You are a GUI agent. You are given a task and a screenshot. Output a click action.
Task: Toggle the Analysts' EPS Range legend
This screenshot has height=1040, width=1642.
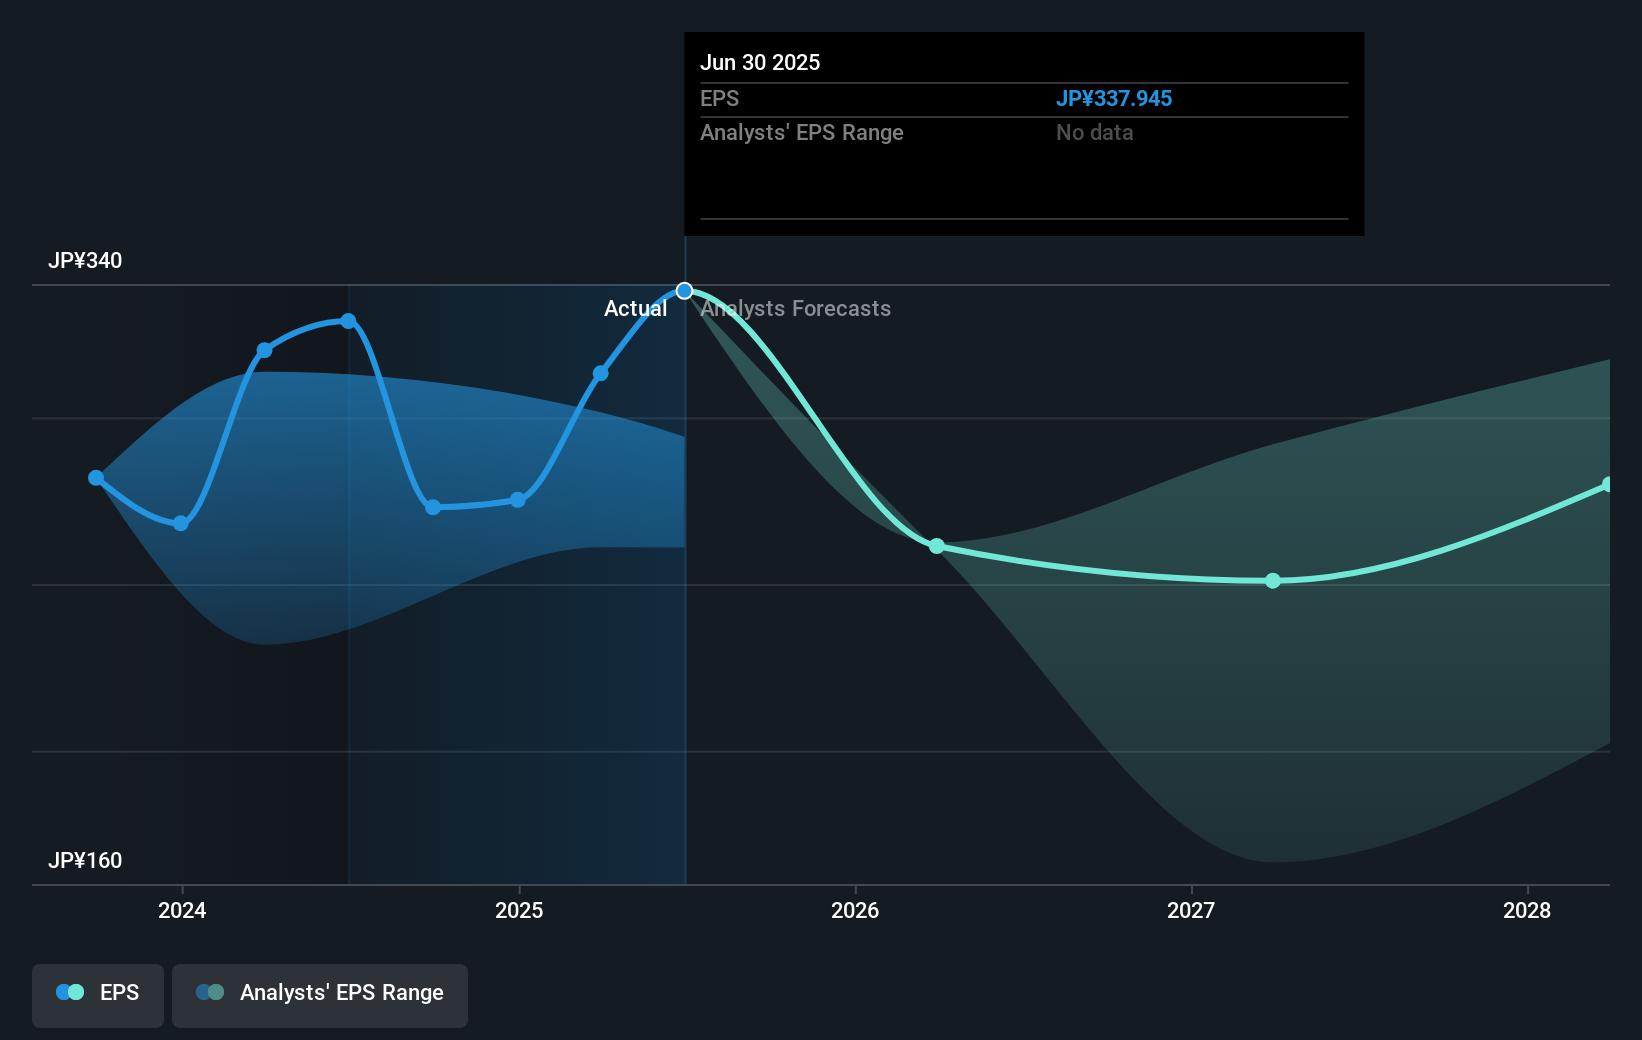tap(320, 995)
